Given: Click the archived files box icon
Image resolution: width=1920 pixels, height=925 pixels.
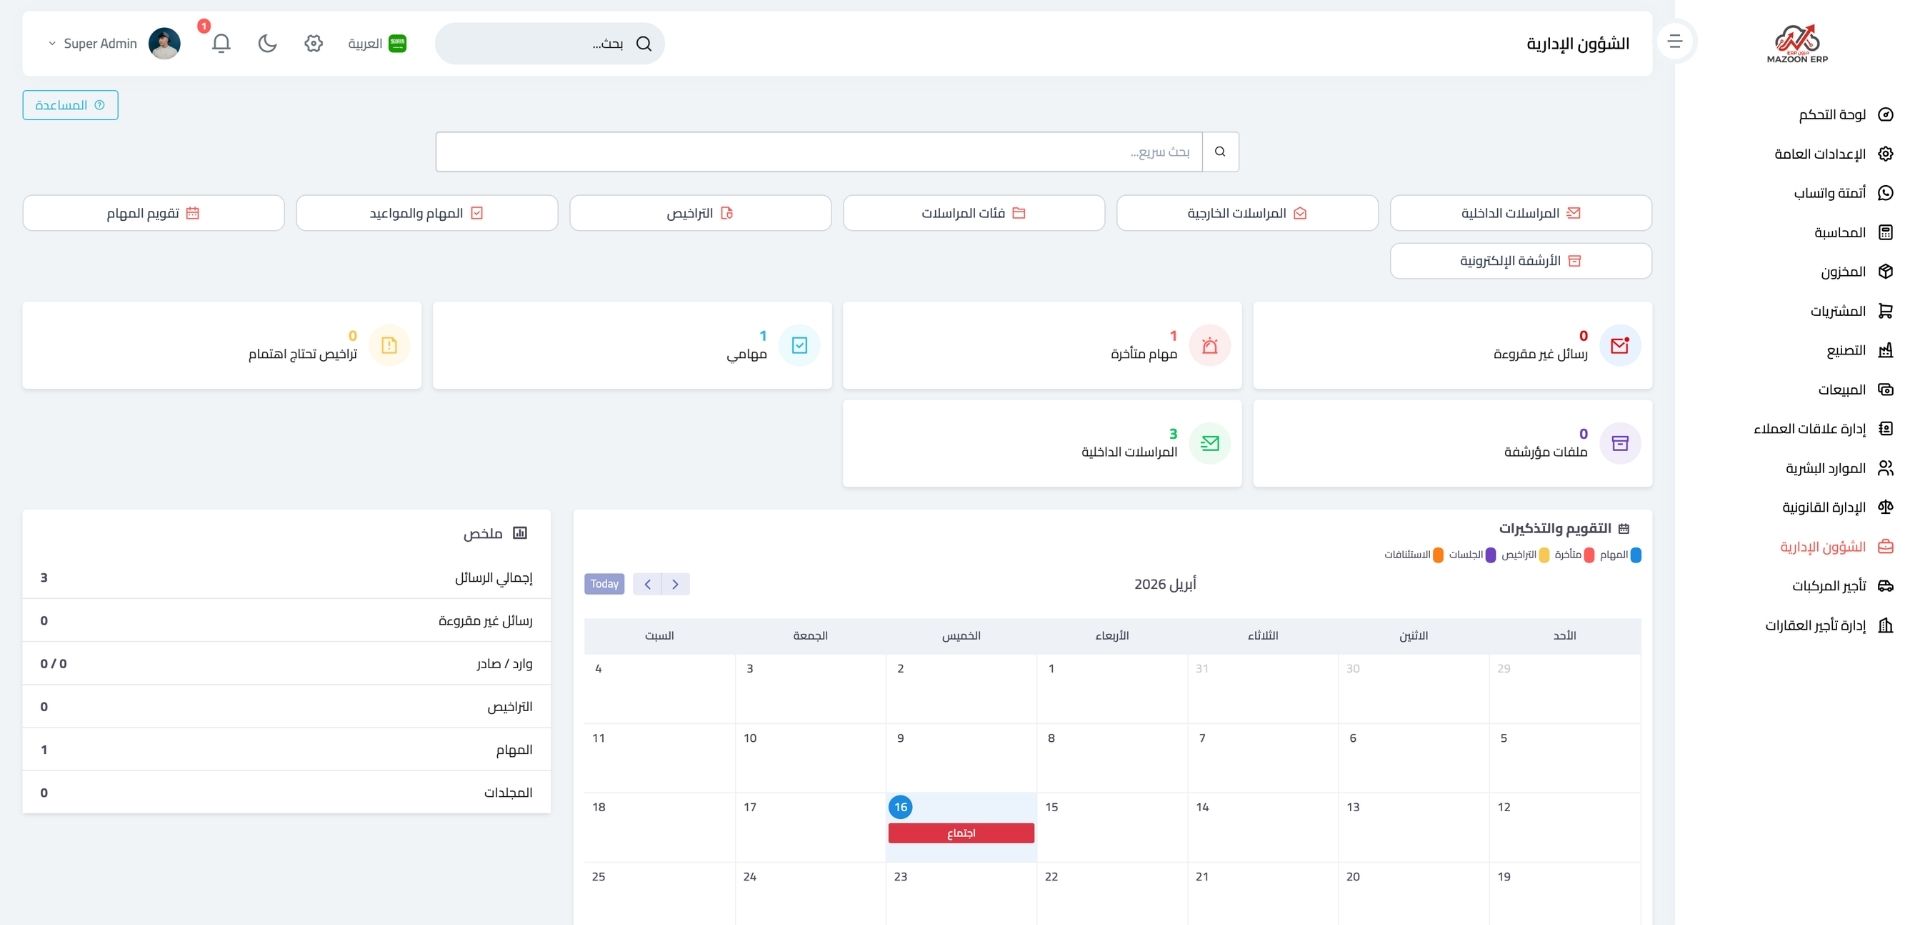Looking at the screenshot, I should pos(1619,444).
